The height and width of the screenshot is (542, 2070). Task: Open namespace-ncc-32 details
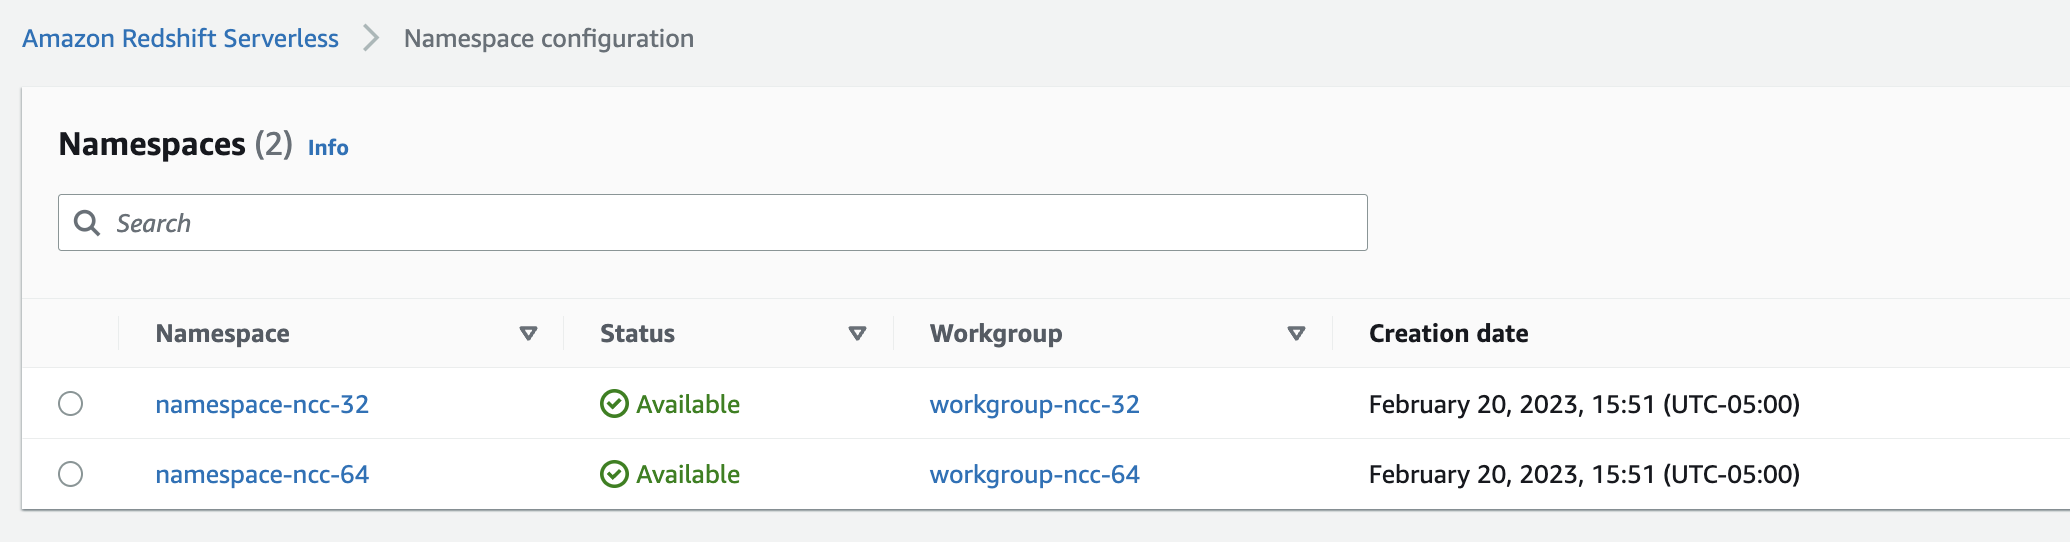coord(262,404)
